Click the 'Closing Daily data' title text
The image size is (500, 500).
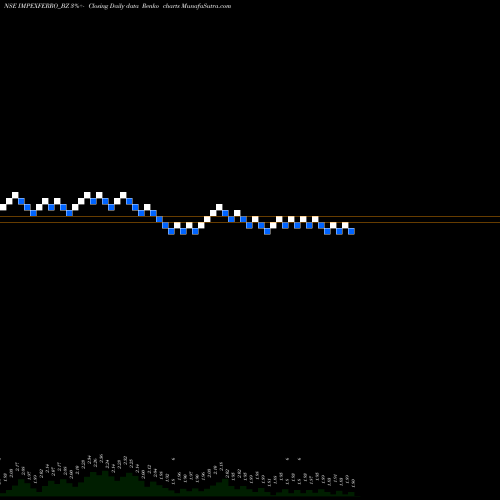(113, 6)
